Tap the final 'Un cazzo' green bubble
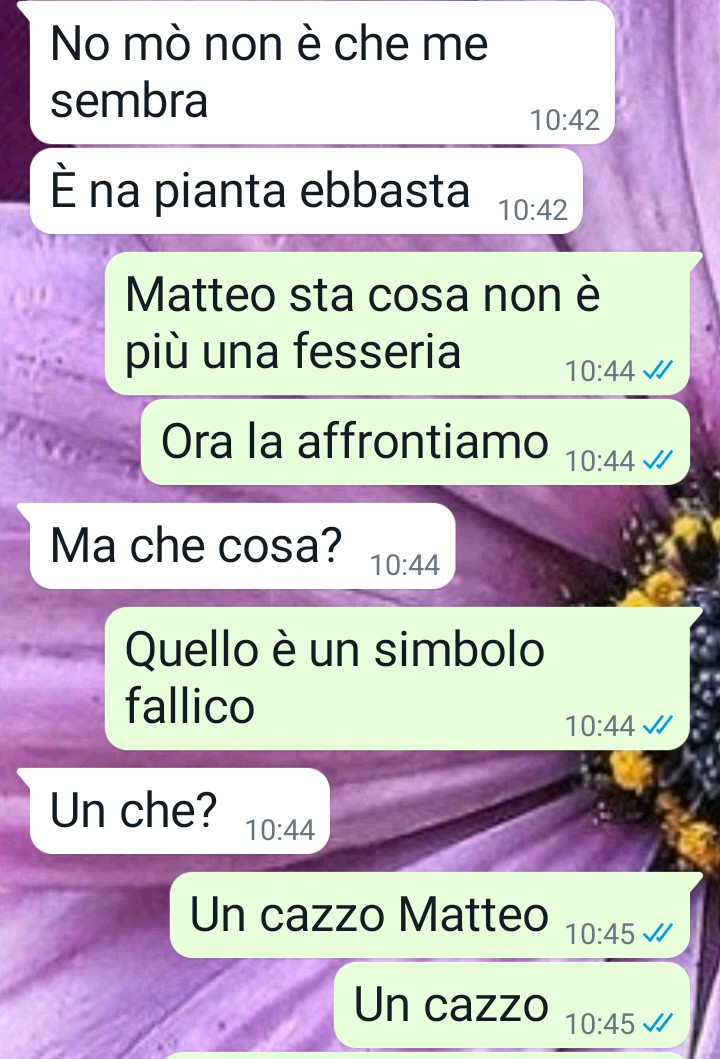Screen dimensions: 720x1059 pyautogui.click(x=511, y=1004)
